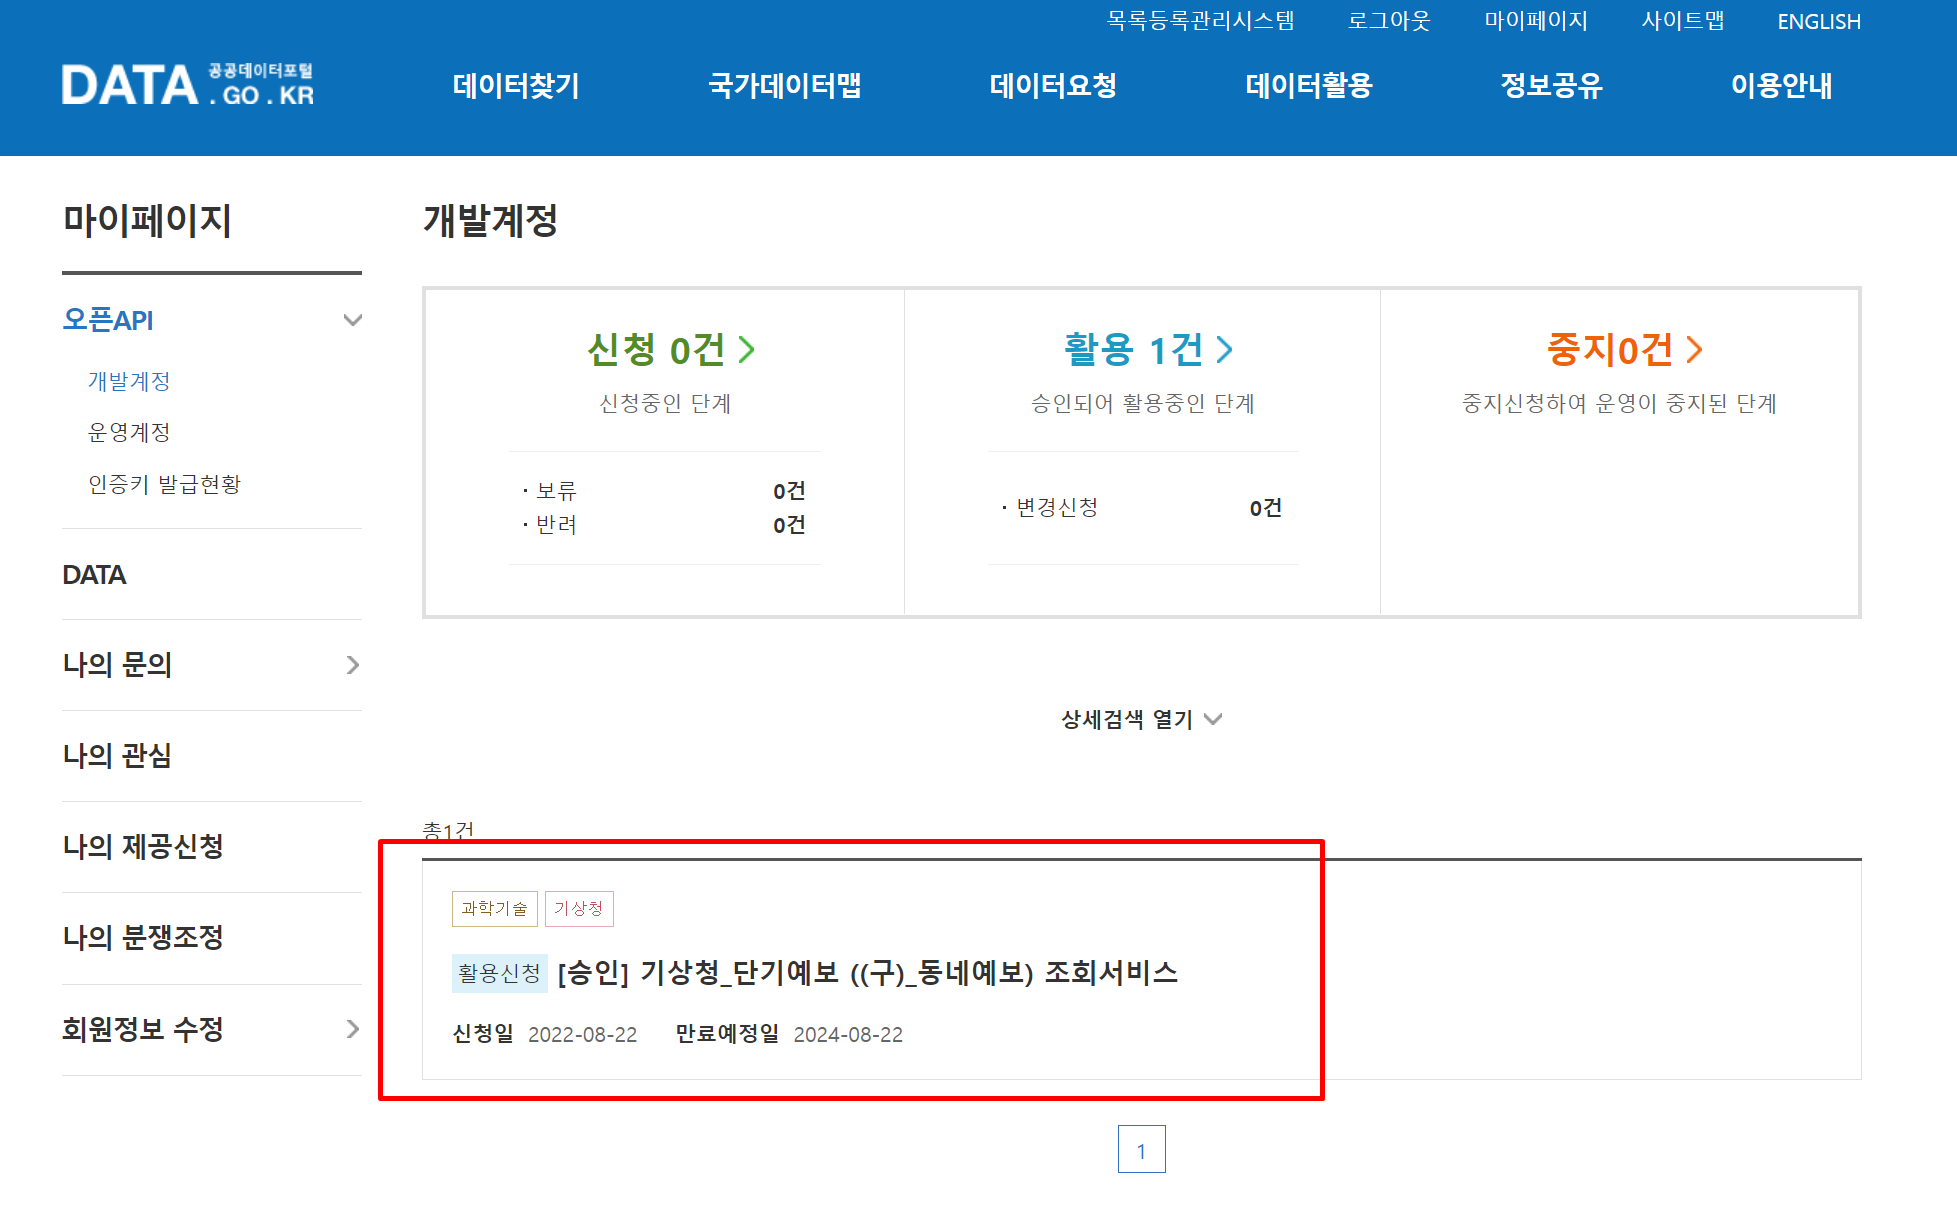Click the DATA.GO.KR logo
The height and width of the screenshot is (1232, 1957).
188,85
